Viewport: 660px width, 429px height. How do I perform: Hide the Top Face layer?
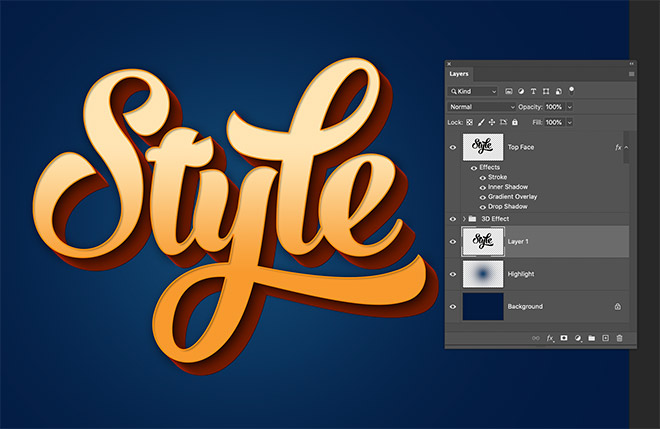point(453,147)
